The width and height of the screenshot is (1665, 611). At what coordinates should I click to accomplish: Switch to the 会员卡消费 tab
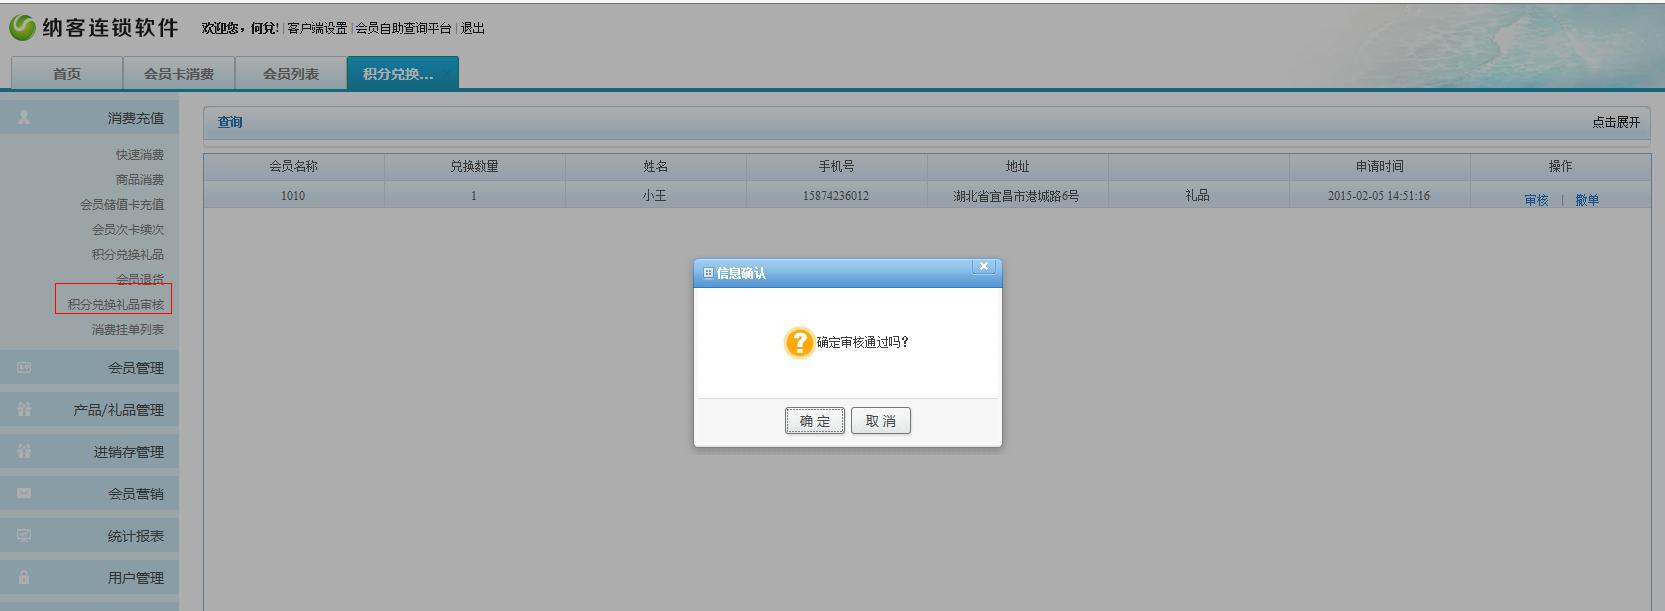(x=179, y=74)
